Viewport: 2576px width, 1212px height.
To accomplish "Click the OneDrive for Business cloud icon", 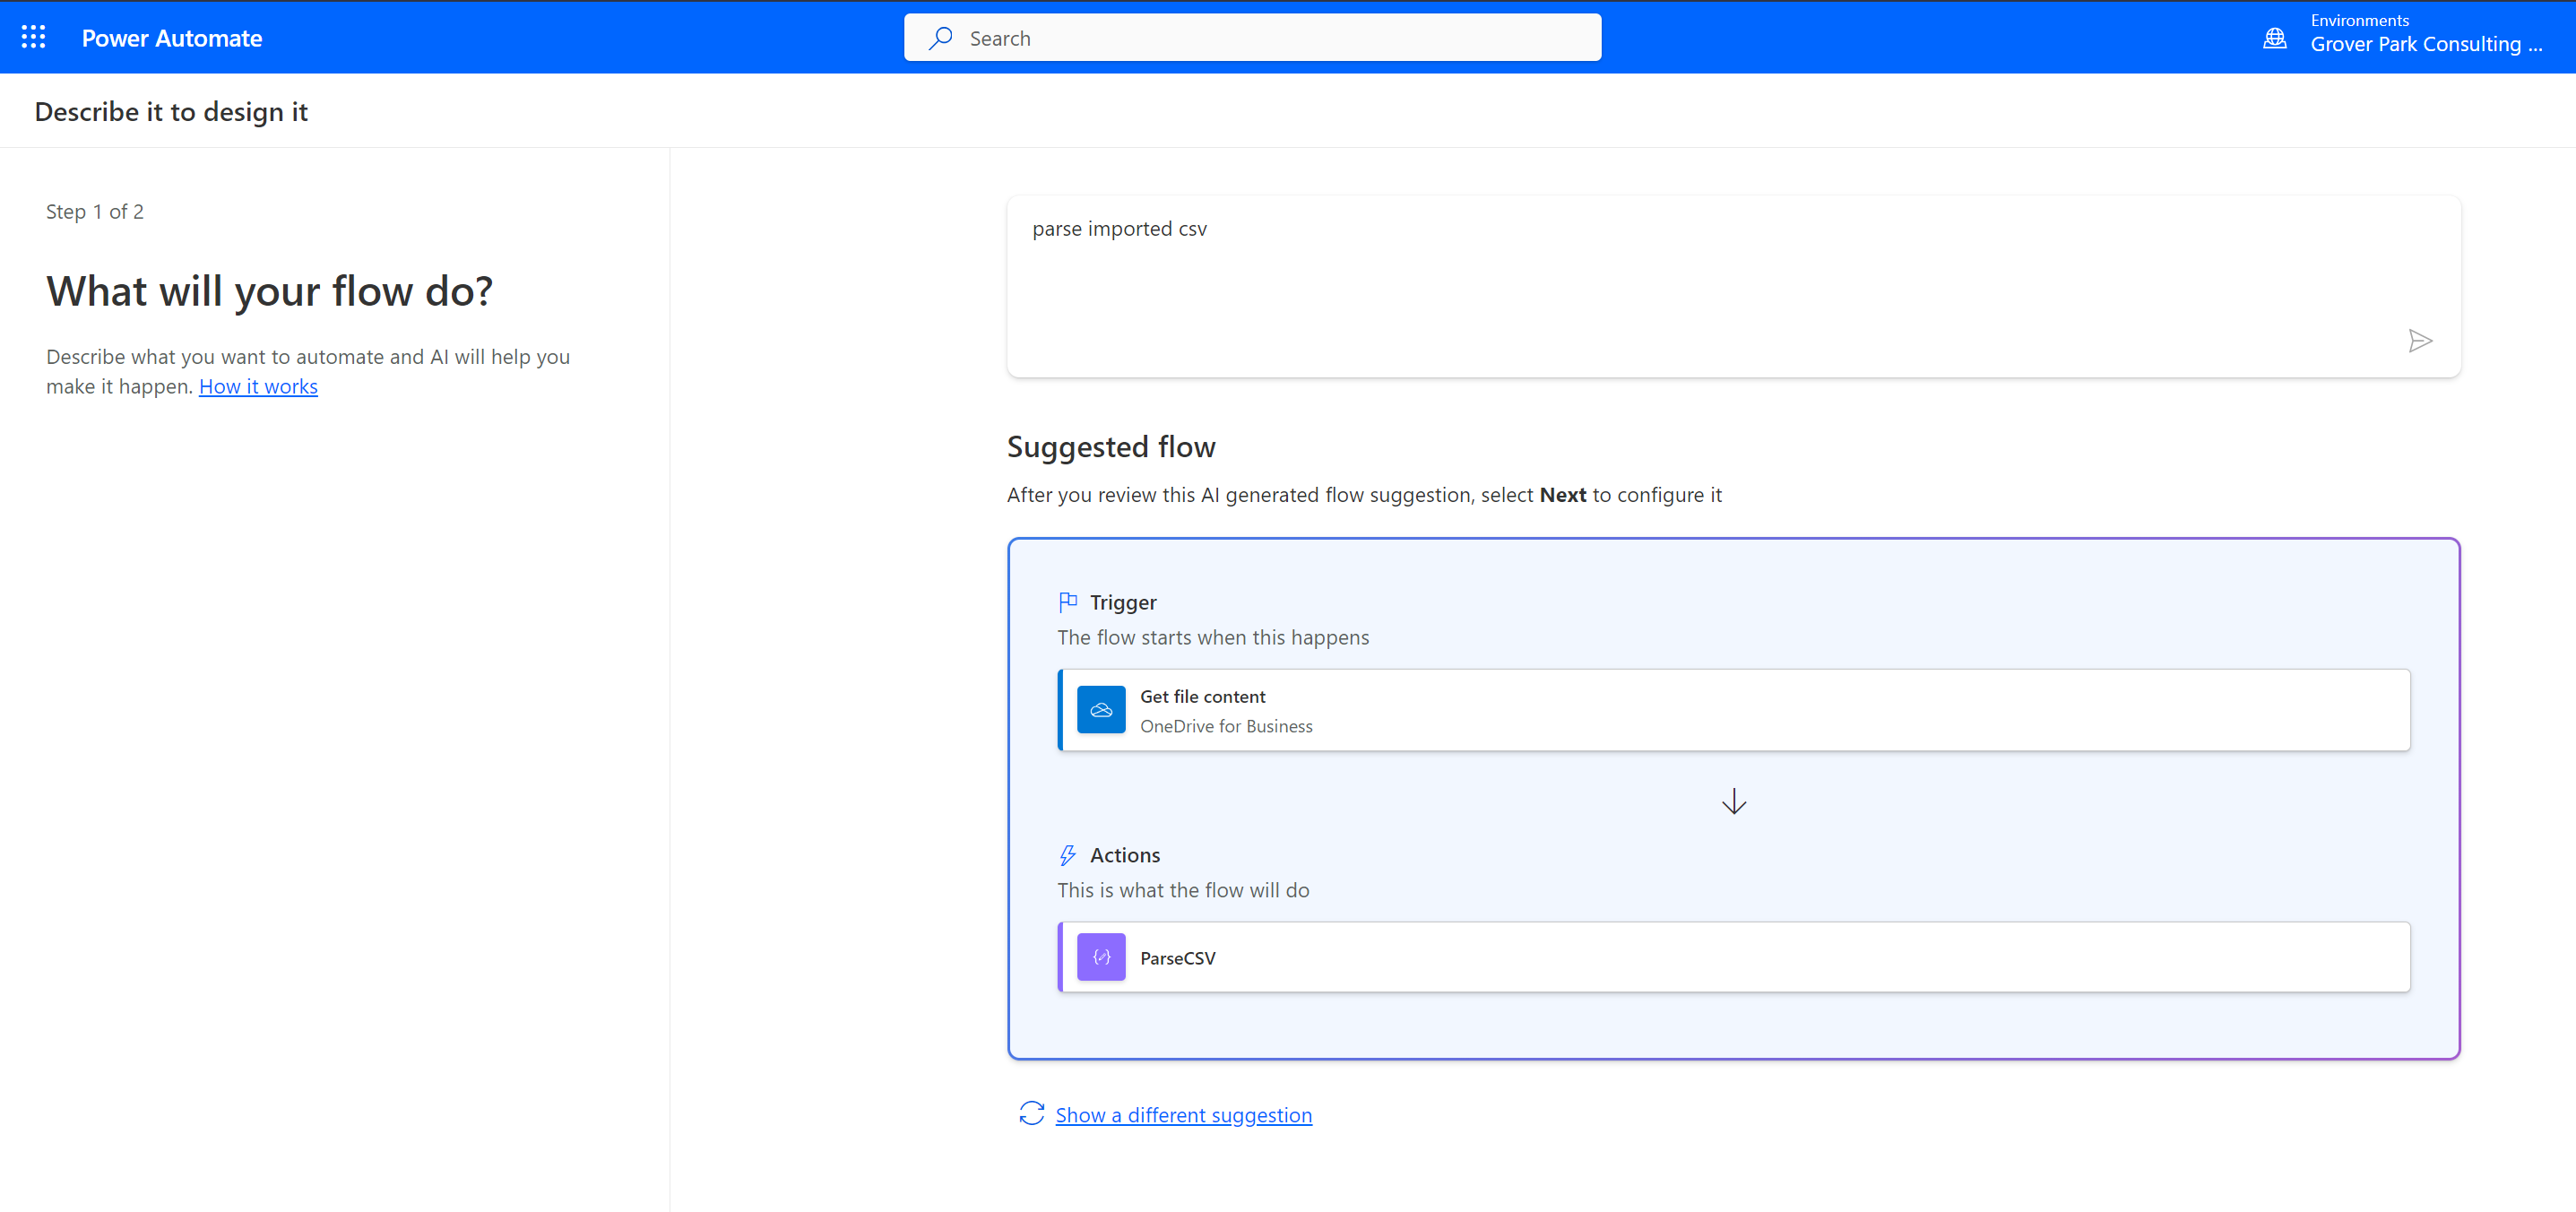I will [x=1100, y=710].
